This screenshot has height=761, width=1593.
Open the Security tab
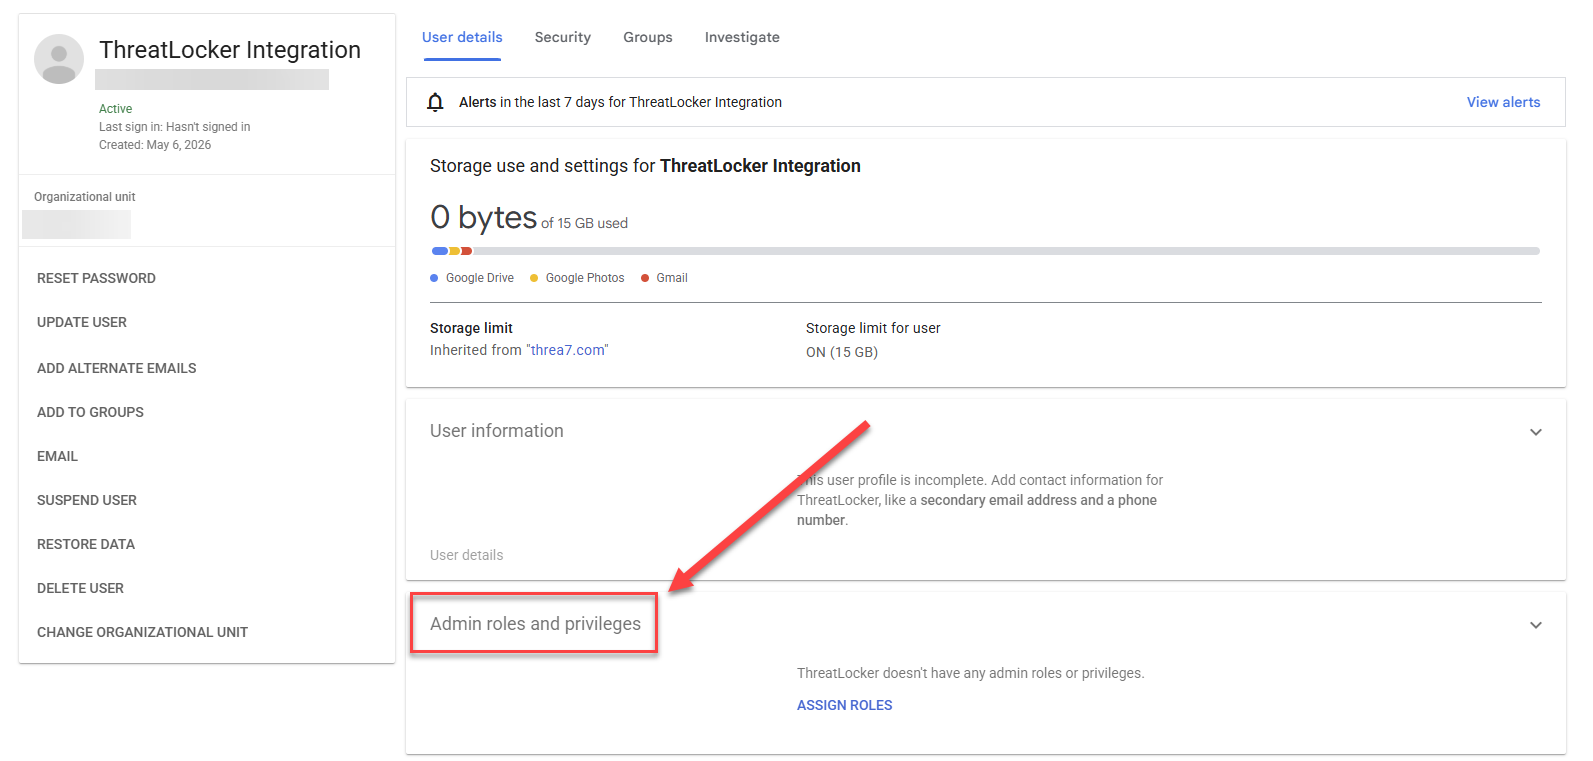(x=562, y=37)
